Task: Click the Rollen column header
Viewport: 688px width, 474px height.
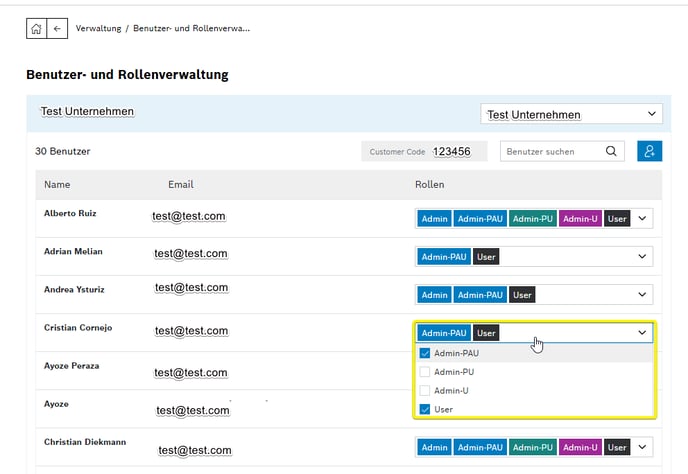Action: [430, 184]
